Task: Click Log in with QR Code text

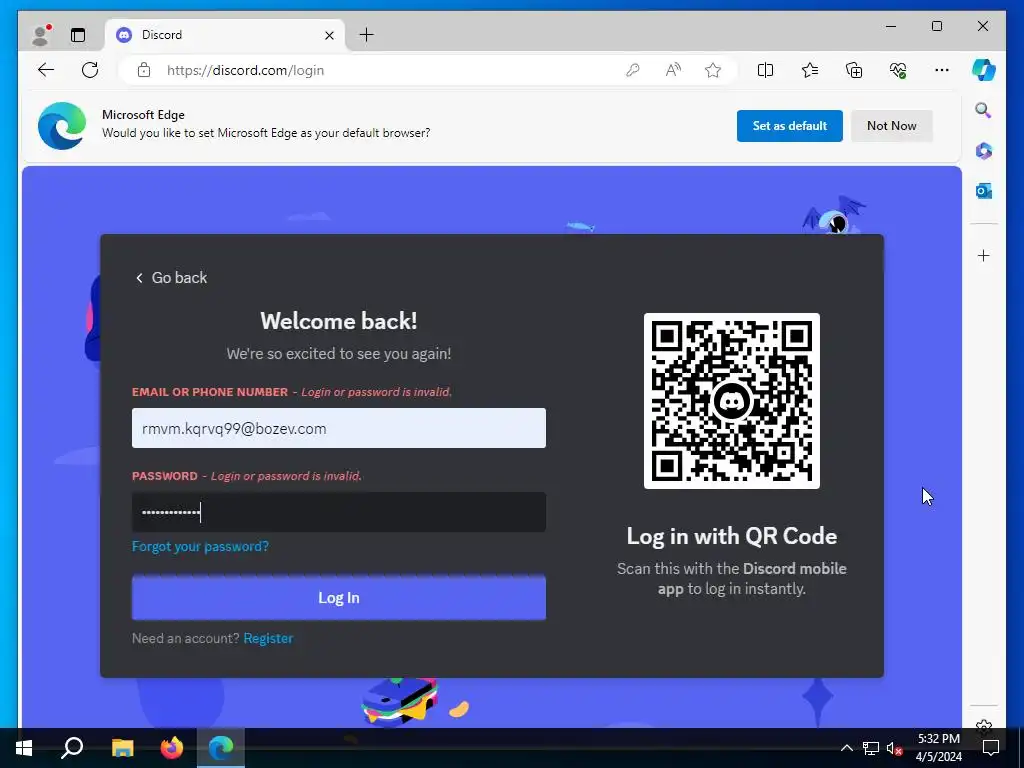Action: (731, 536)
